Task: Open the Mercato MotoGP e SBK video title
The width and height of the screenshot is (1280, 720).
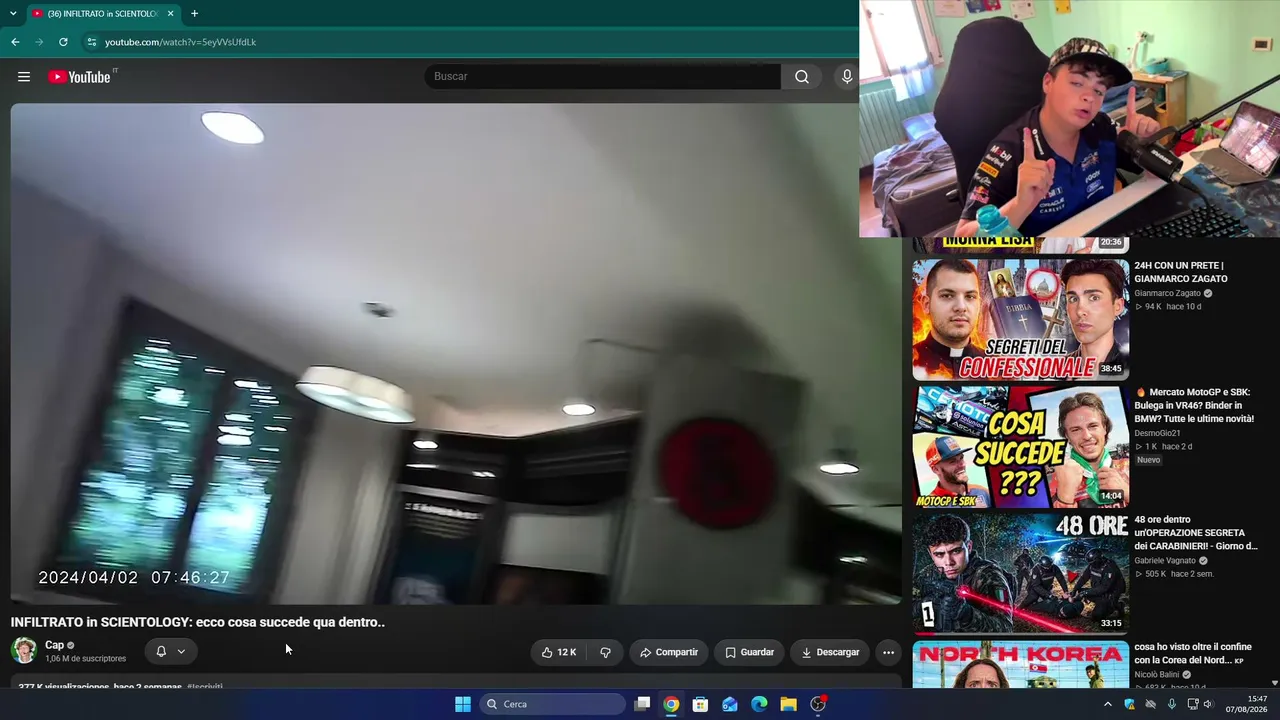Action: click(1195, 405)
